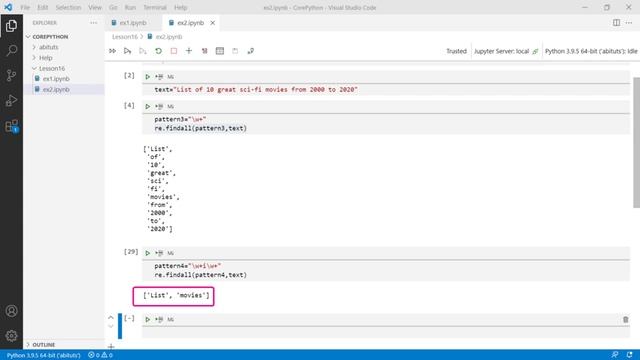Open the Run and Debug view

click(11, 100)
